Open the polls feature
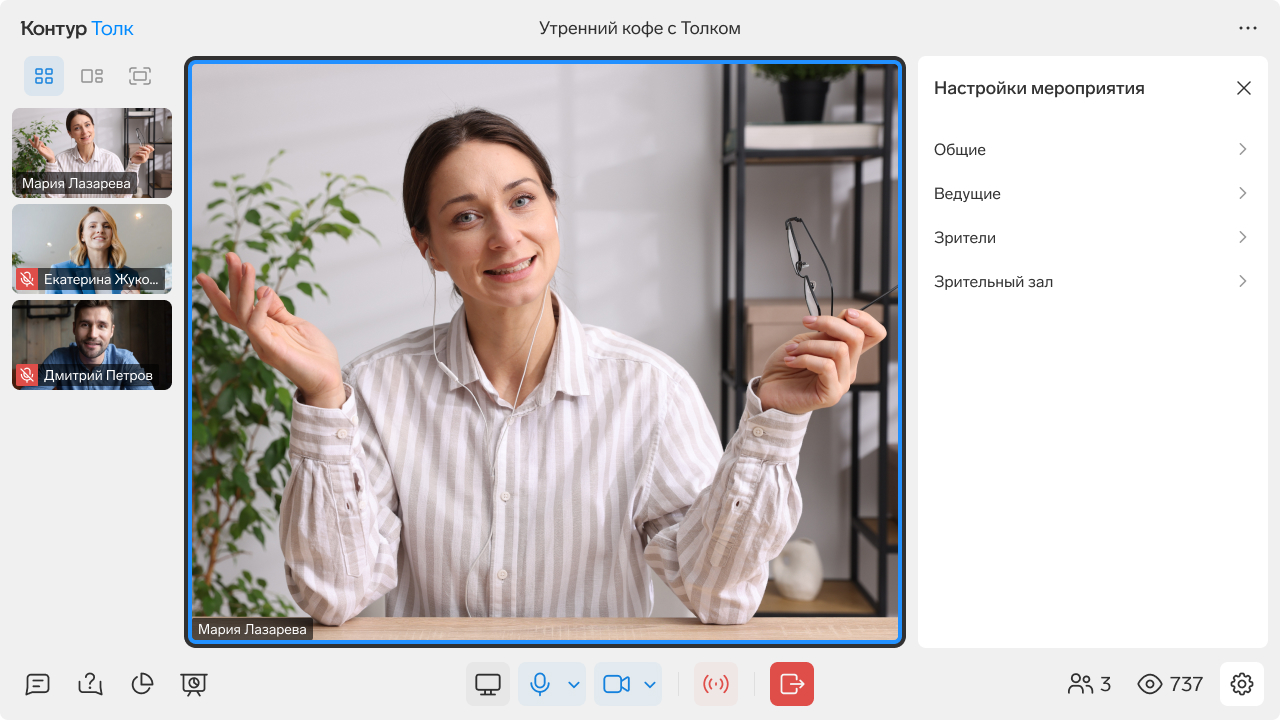1280x720 pixels. pyautogui.click(x=142, y=684)
